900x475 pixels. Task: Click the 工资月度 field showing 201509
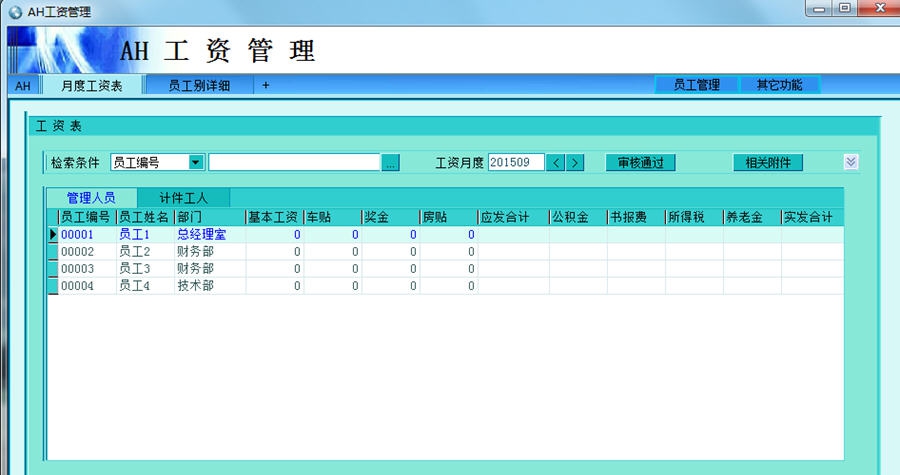click(515, 162)
